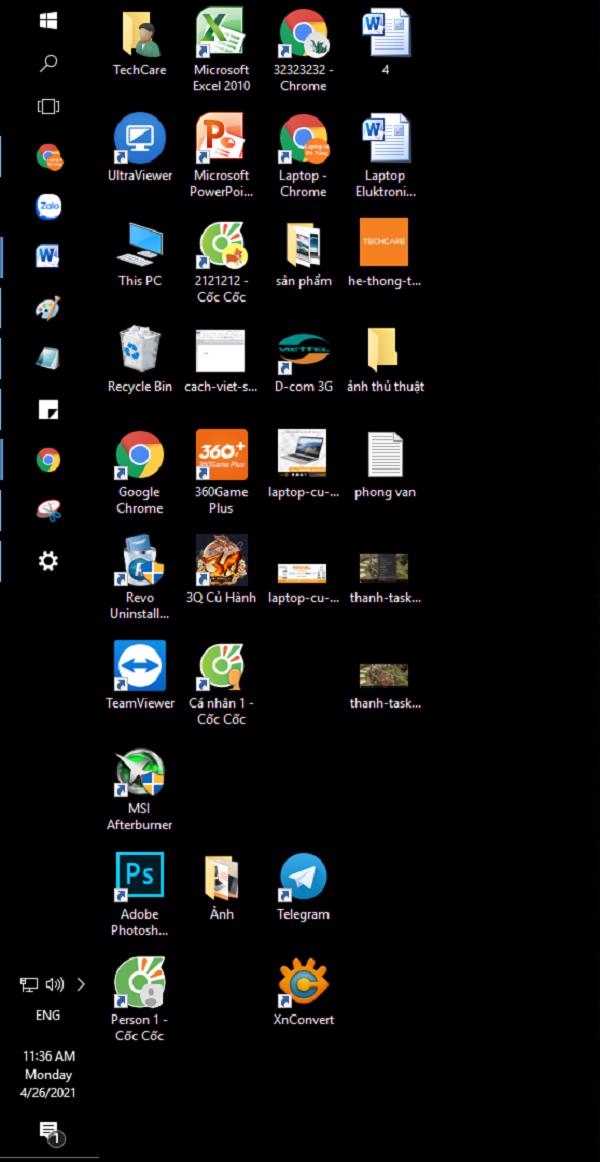Select laptop-cu file beside 360Game Plus
600x1162 pixels.
point(303,463)
